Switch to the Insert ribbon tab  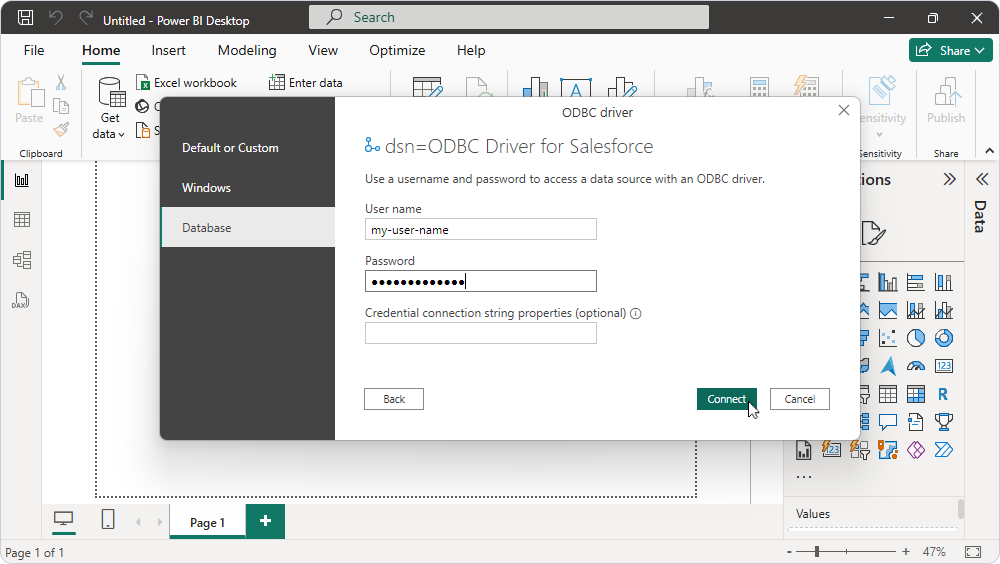point(168,50)
